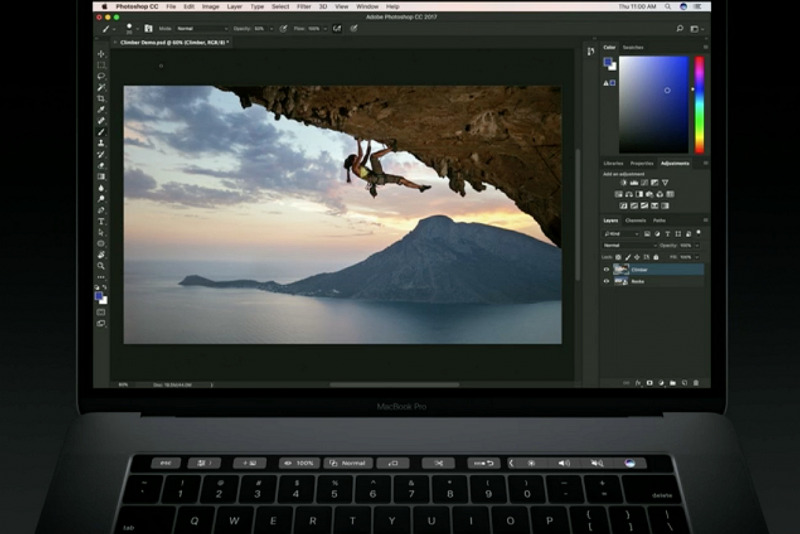Toggle visibility of the Rocks layer
The width and height of the screenshot is (800, 534).
click(606, 281)
